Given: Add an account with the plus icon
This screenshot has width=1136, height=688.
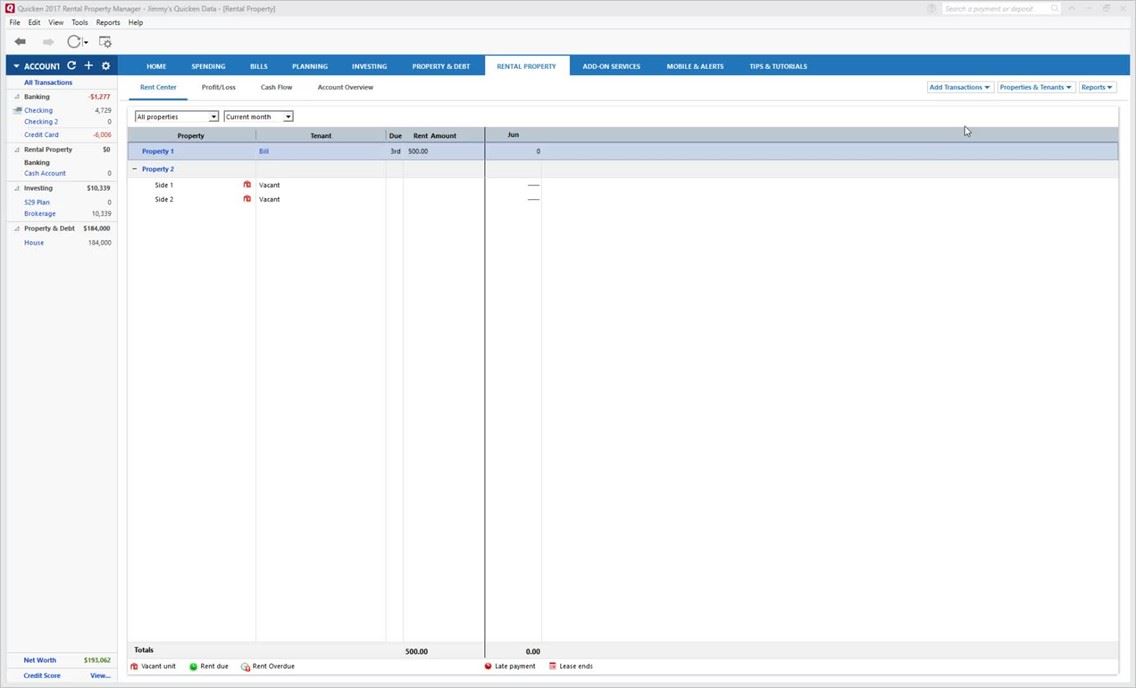Looking at the screenshot, I should coord(88,66).
